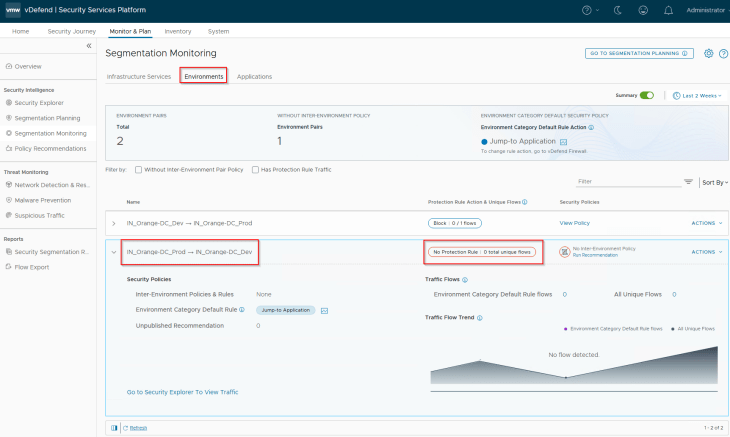
Task: Click the notifications bell icon
Action: coord(669,10)
